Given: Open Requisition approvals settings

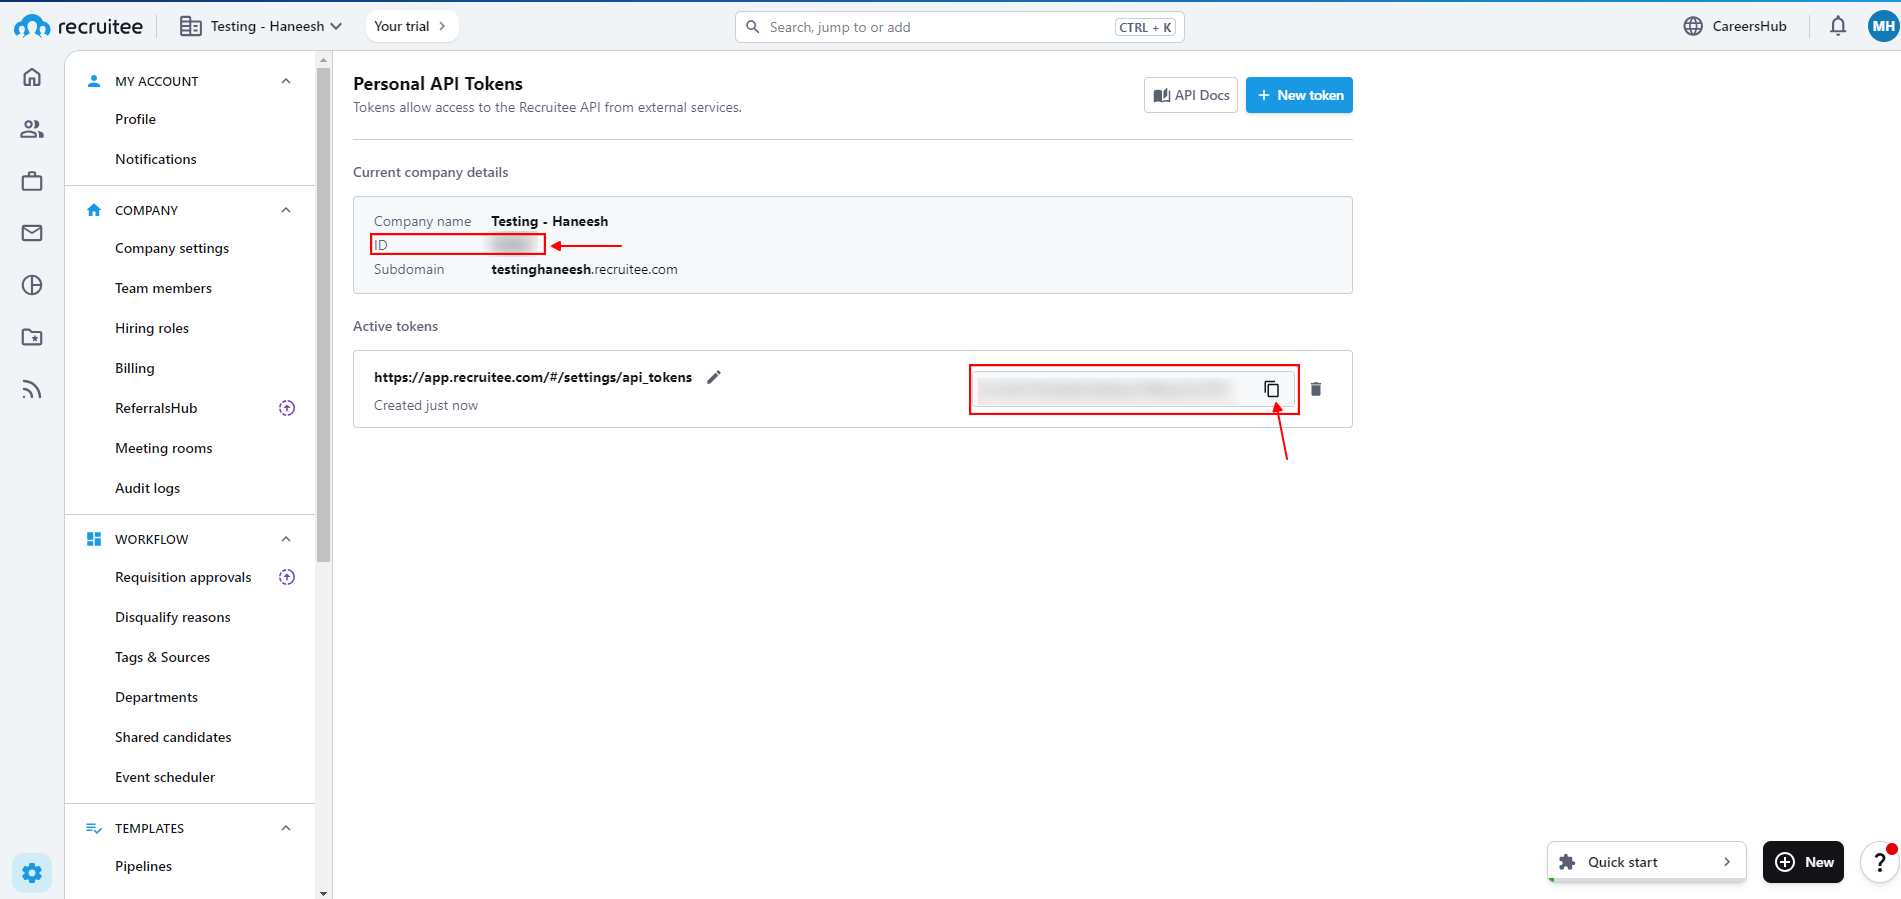Looking at the screenshot, I should [x=183, y=577].
